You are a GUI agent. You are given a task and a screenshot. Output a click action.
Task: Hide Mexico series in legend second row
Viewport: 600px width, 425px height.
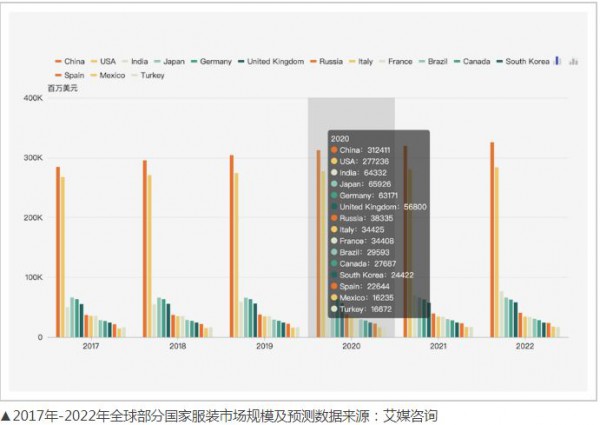click(109, 75)
